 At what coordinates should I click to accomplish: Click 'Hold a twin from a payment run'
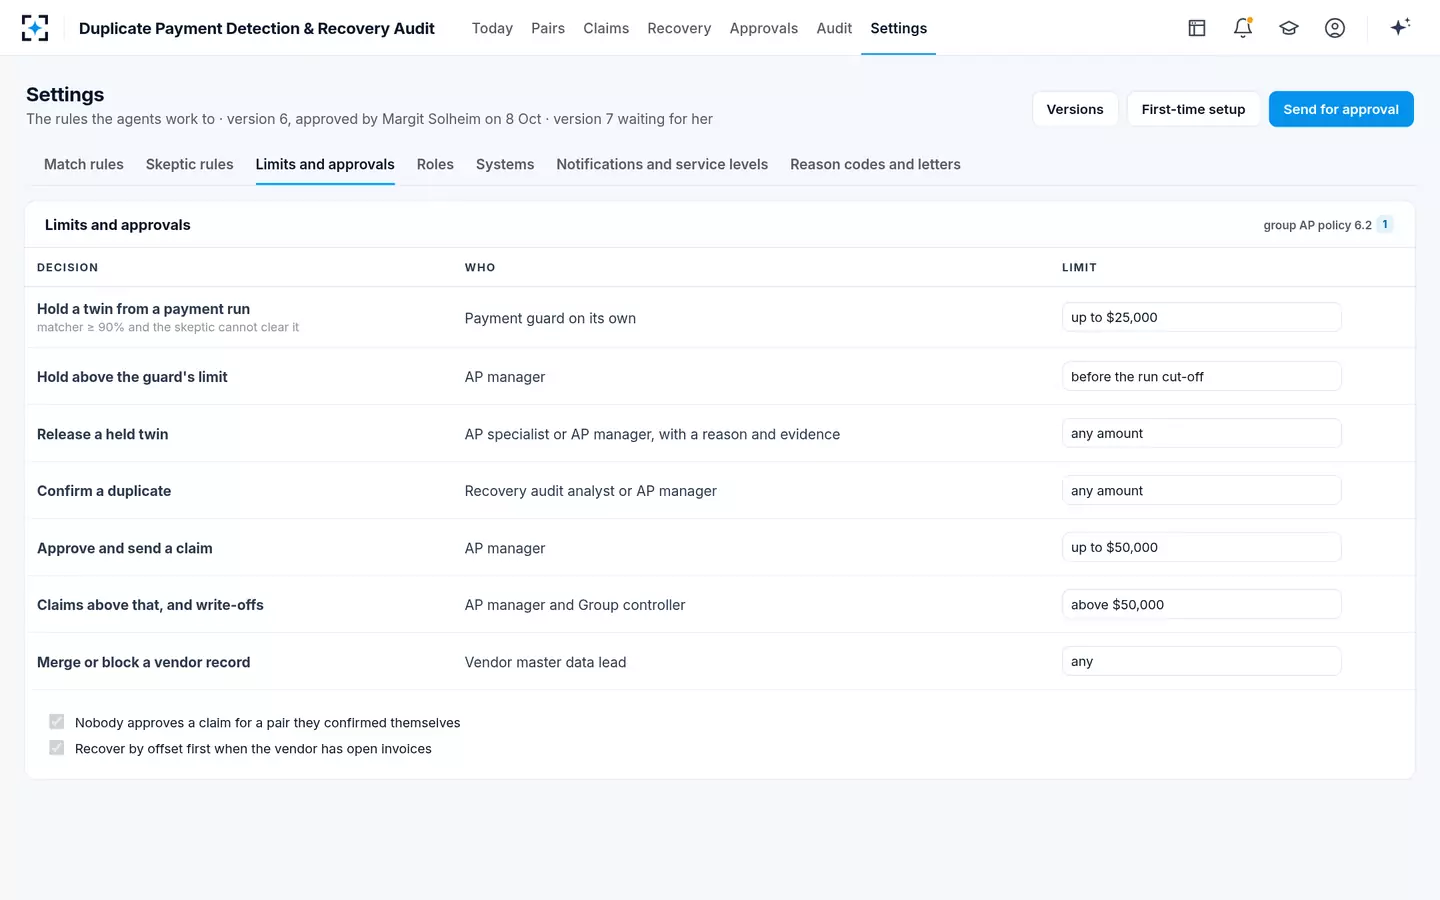click(143, 309)
